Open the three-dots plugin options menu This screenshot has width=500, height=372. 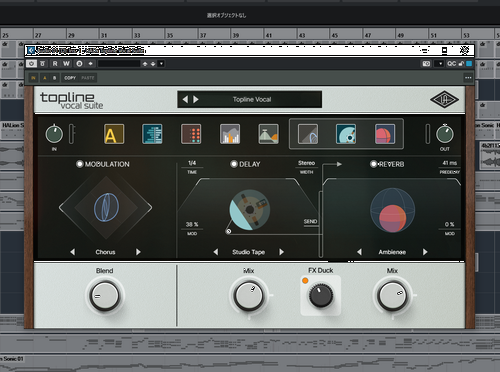(468, 78)
